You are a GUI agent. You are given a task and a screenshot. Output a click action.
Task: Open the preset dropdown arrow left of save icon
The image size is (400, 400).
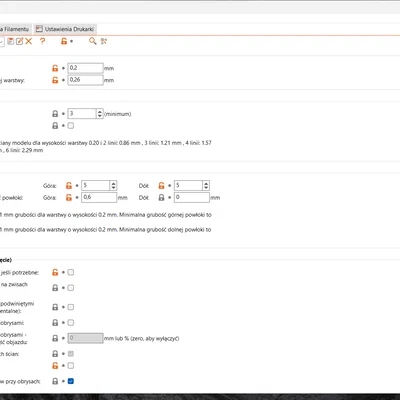[x=1, y=41]
